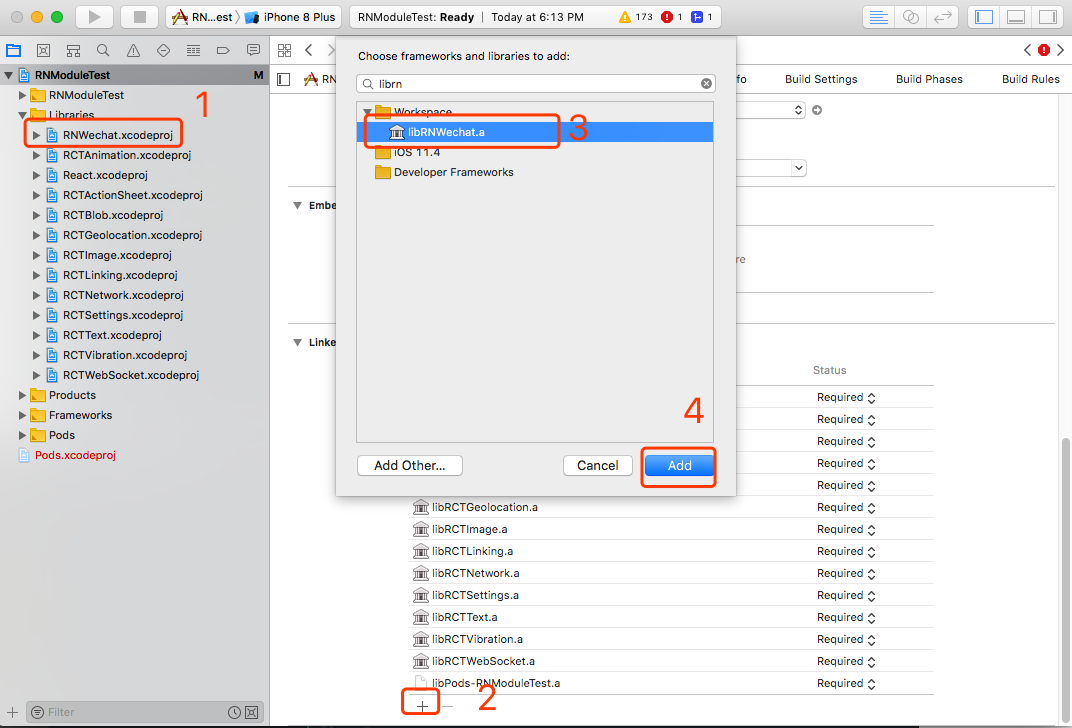Select libRNWechat.a in the list
This screenshot has height=728, width=1072.
tap(535, 132)
